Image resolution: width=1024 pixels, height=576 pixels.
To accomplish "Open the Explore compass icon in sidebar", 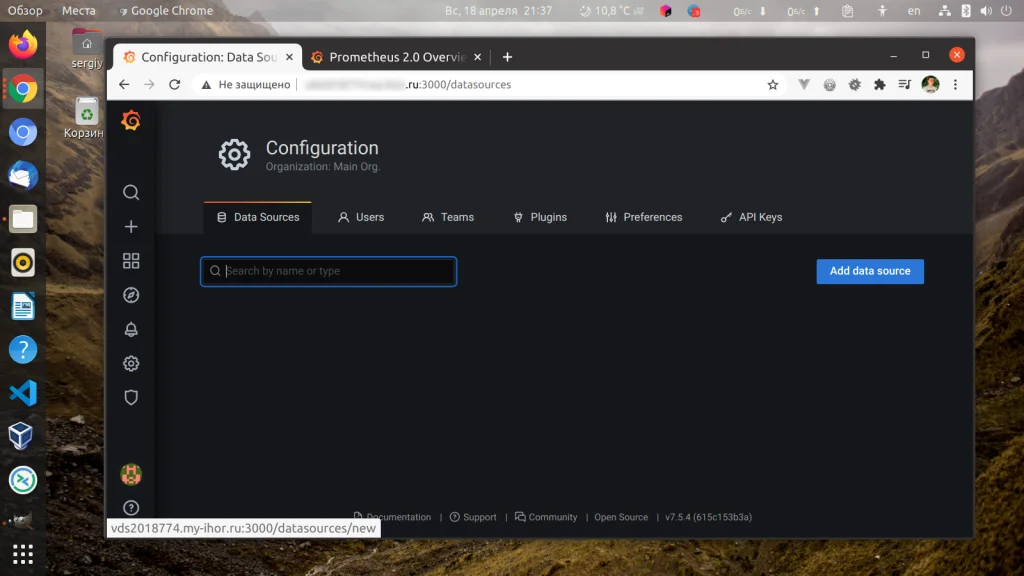I will click(131, 295).
